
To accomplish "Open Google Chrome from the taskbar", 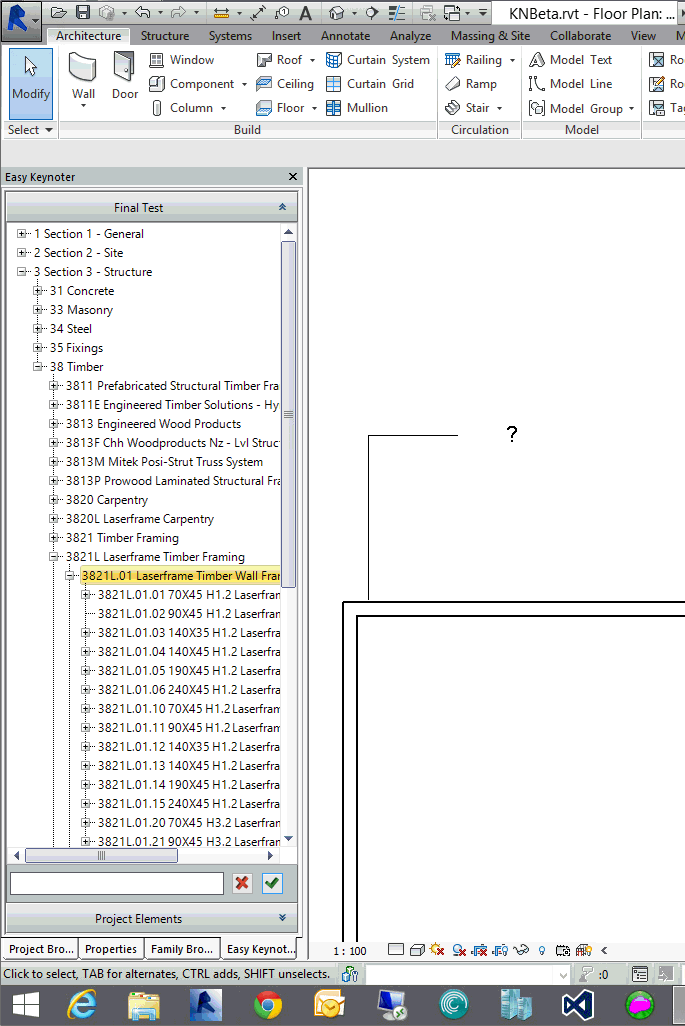I will pos(268,1004).
